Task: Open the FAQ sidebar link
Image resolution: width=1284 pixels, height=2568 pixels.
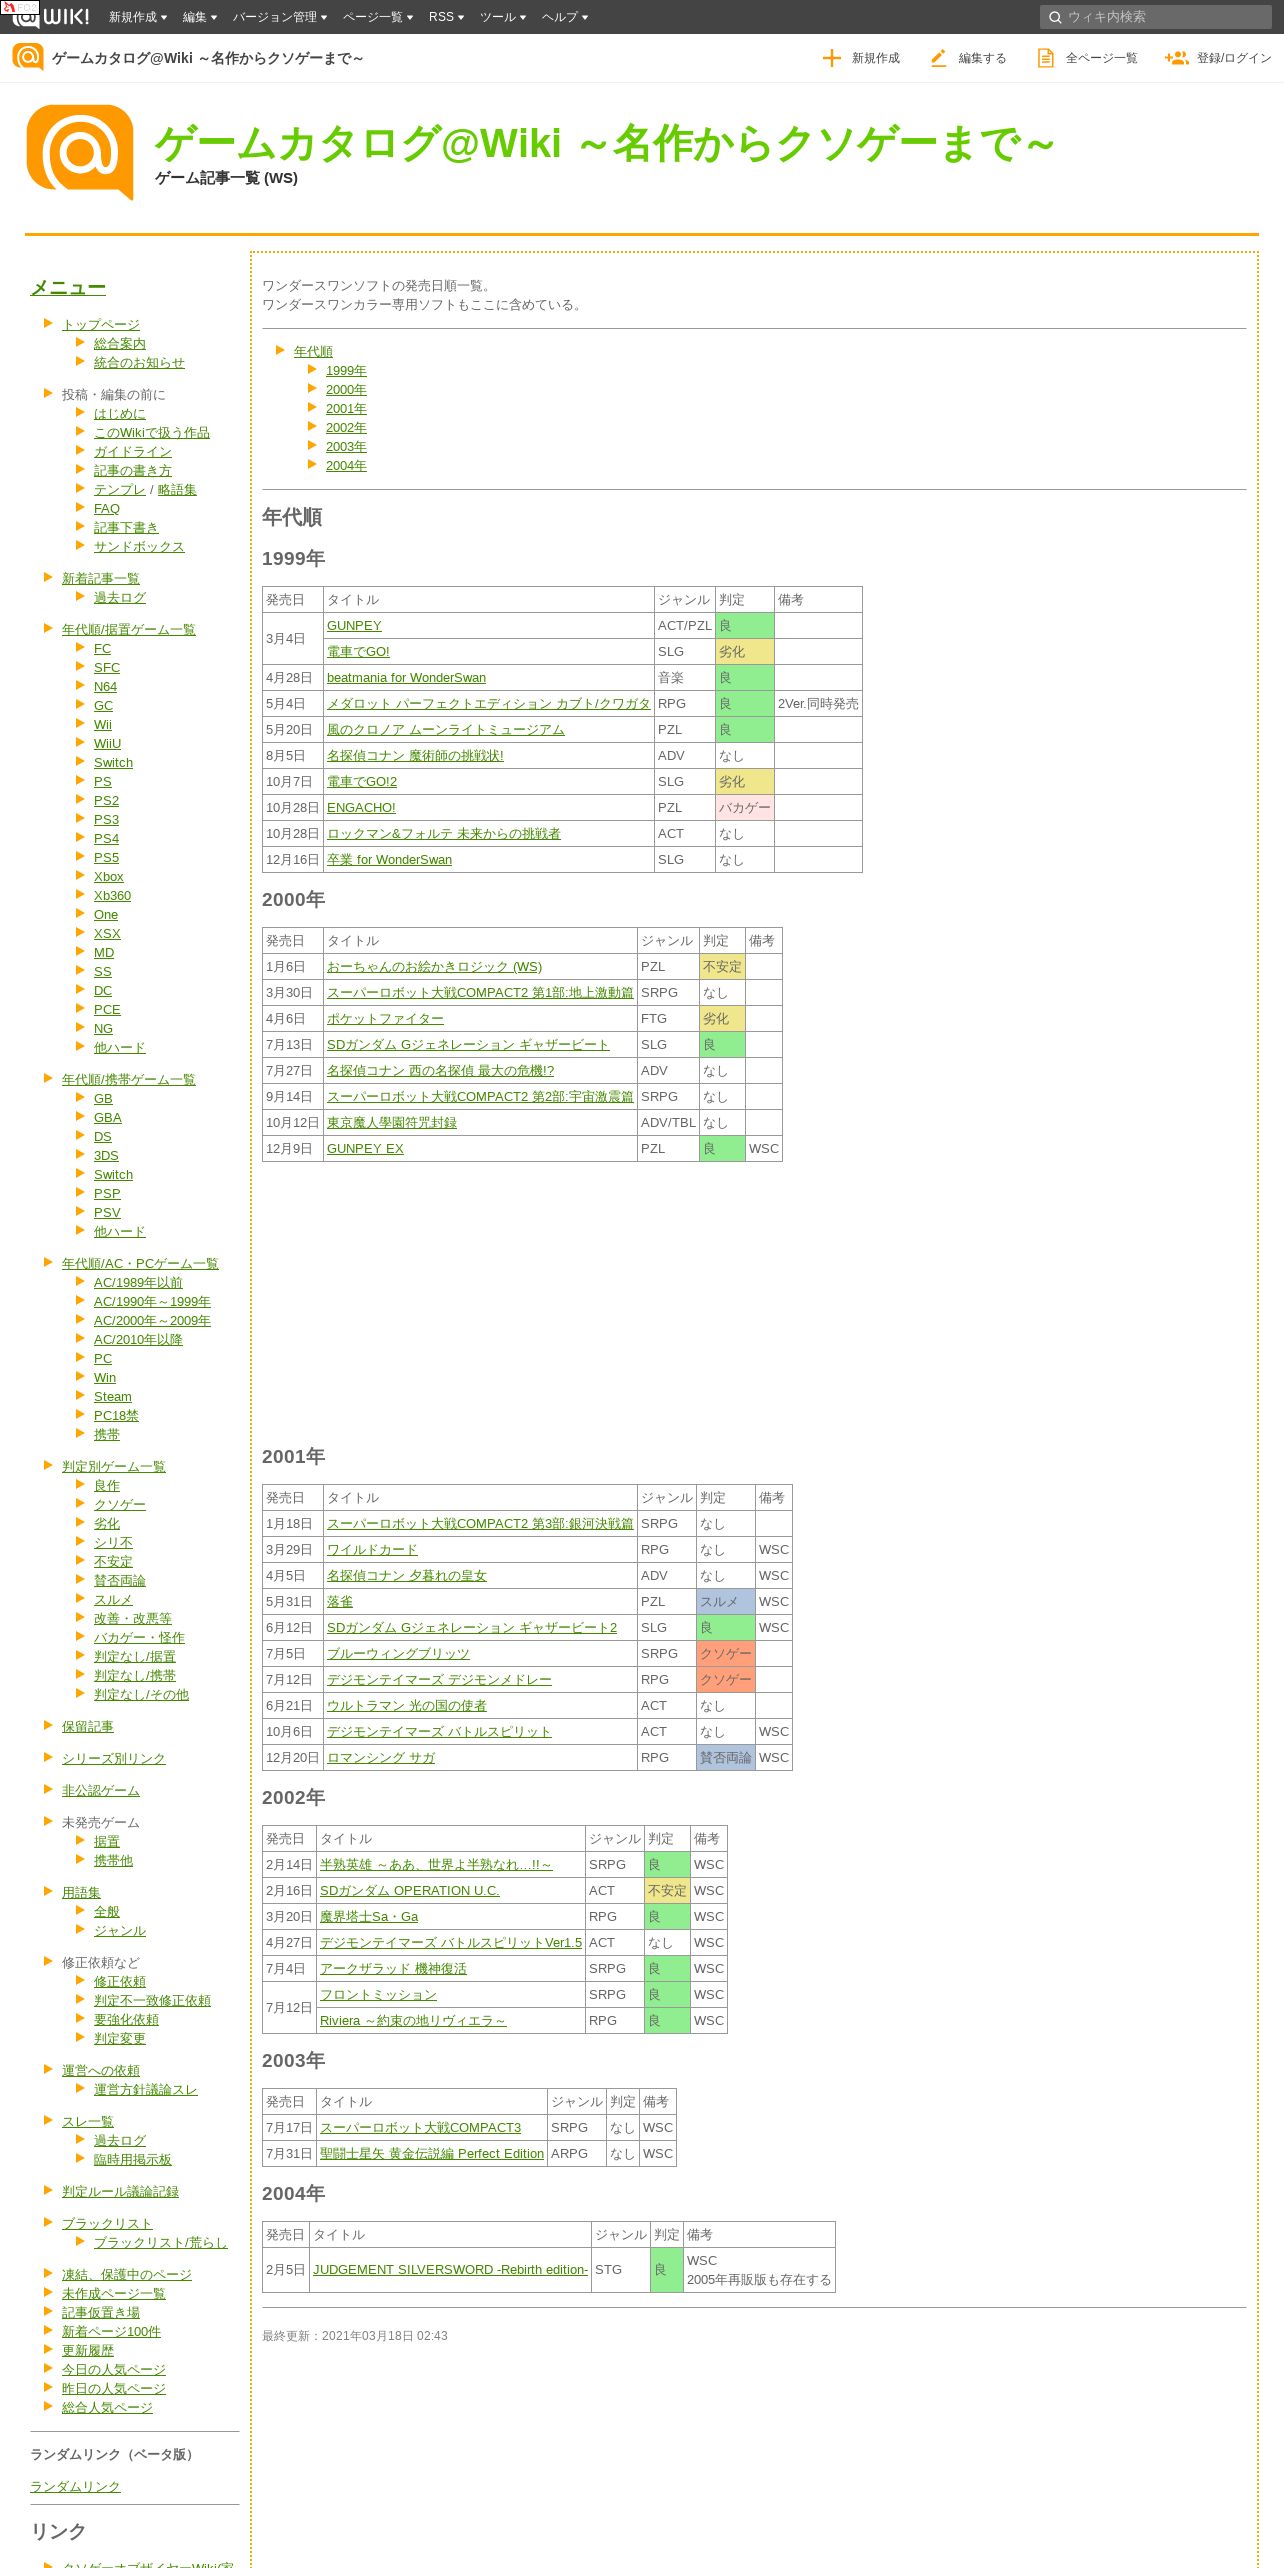Action: tap(107, 509)
